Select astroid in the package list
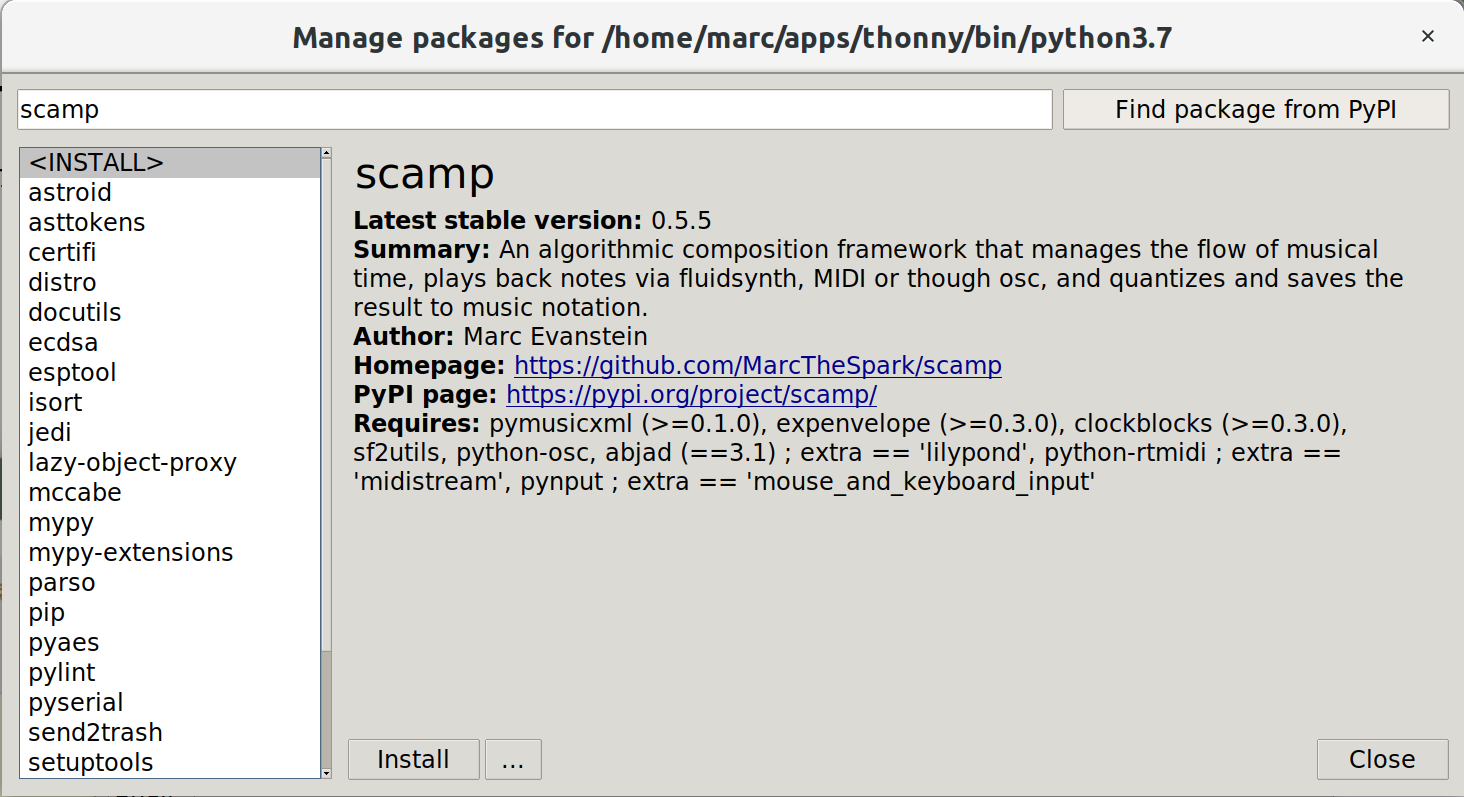 [x=70, y=193]
